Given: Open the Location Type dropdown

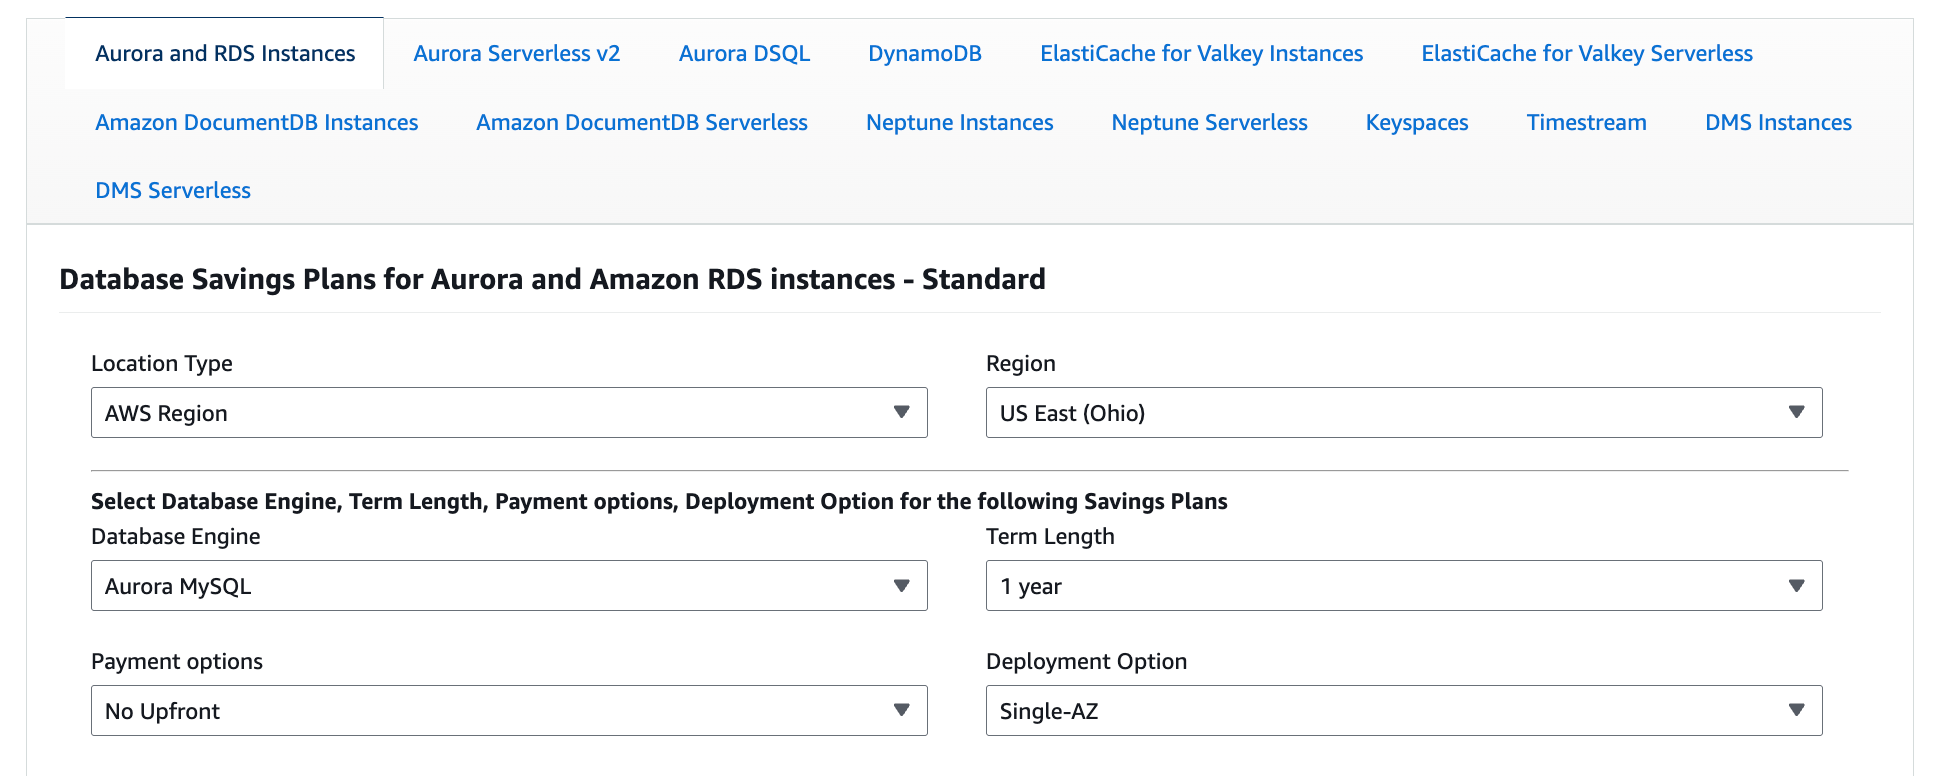Looking at the screenshot, I should pyautogui.click(x=509, y=413).
